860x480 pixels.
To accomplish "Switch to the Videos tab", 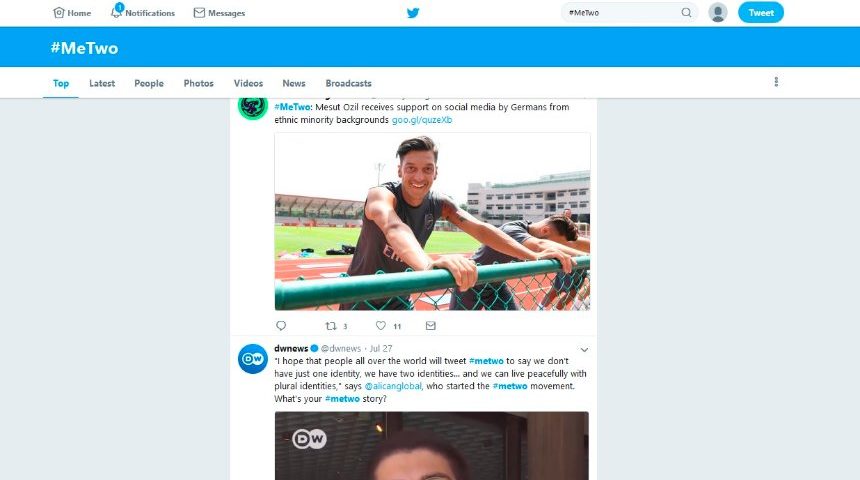I will 248,83.
